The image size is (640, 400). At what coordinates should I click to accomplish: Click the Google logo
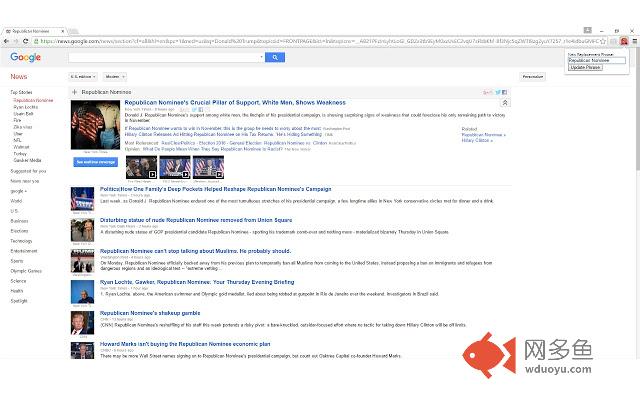click(25, 57)
